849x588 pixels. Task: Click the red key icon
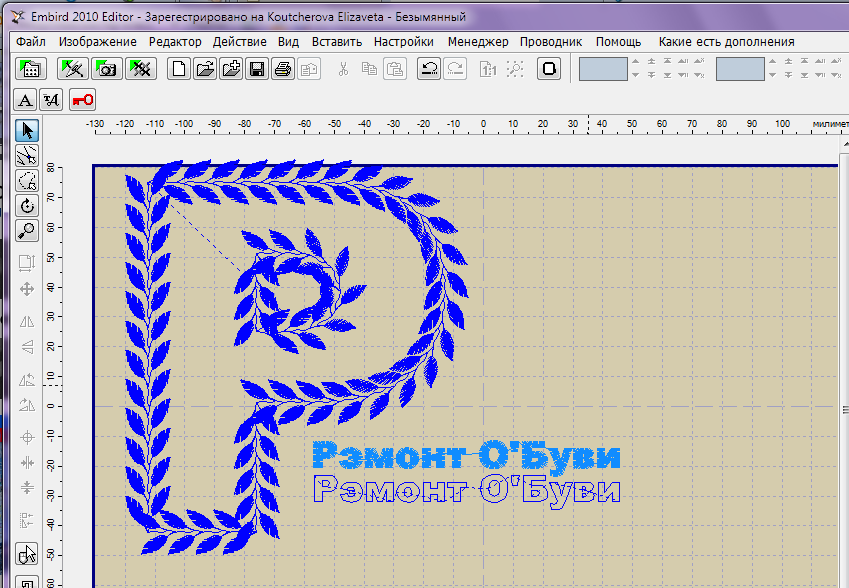tap(82, 99)
